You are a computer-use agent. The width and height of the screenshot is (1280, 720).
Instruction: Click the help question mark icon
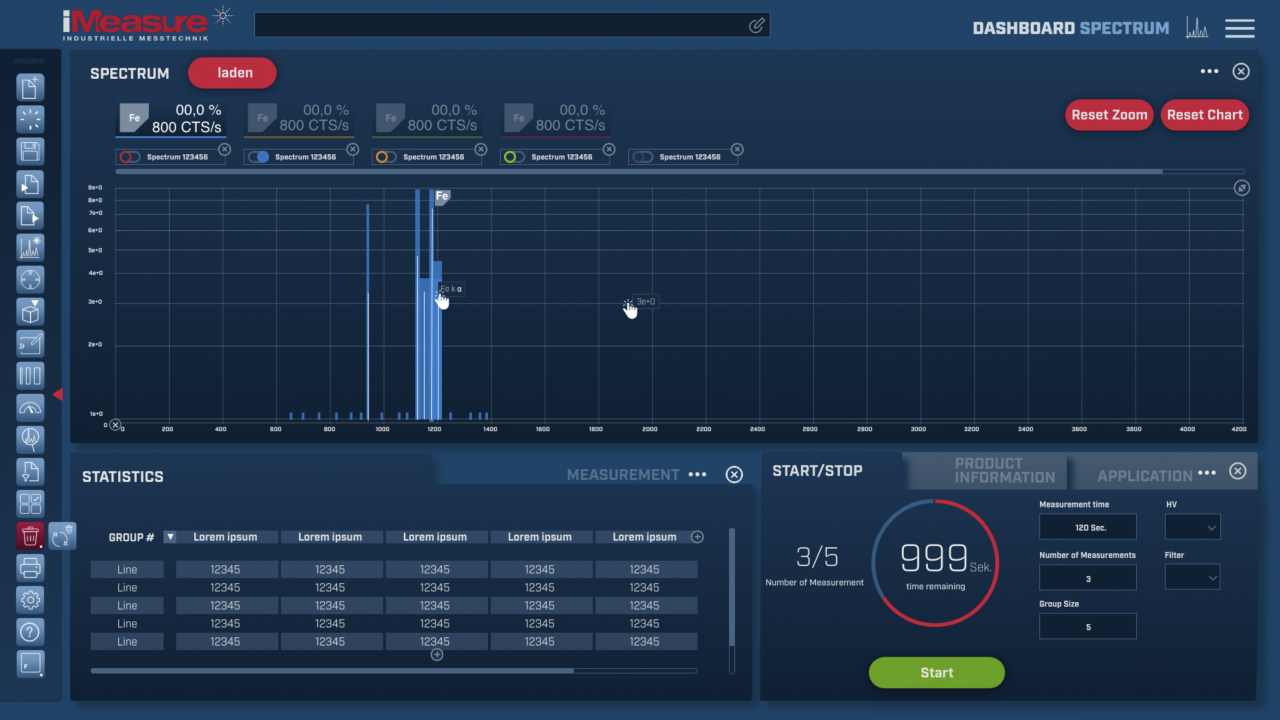[x=30, y=631]
